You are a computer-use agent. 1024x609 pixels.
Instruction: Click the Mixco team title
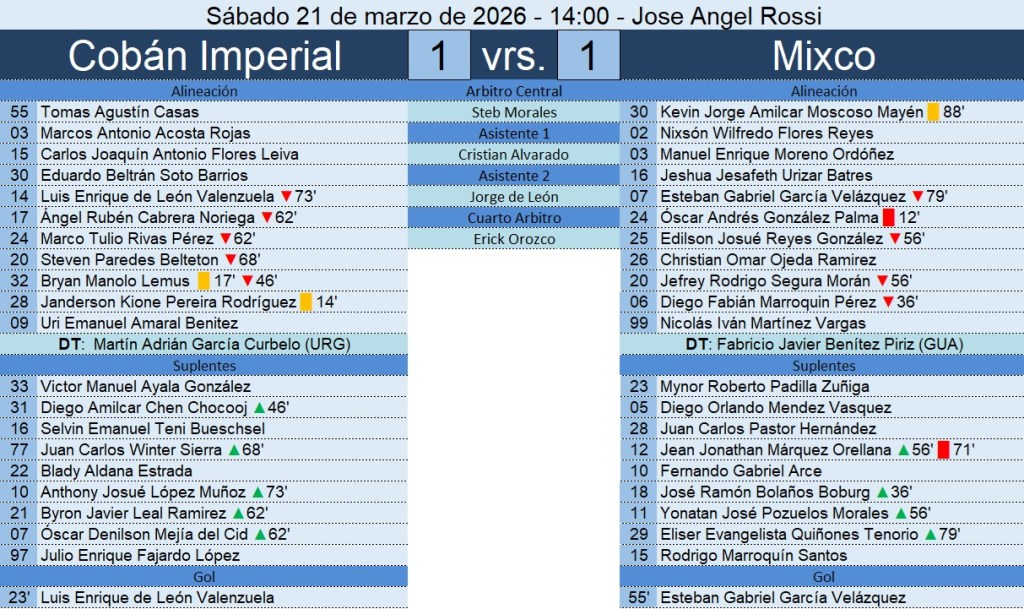tap(823, 56)
